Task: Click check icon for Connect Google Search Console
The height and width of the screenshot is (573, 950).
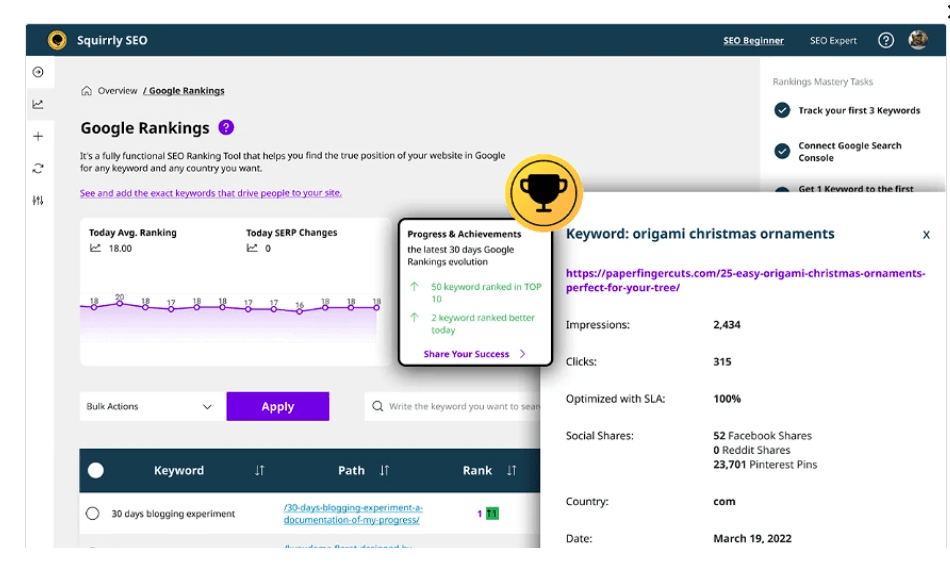Action: 782,151
